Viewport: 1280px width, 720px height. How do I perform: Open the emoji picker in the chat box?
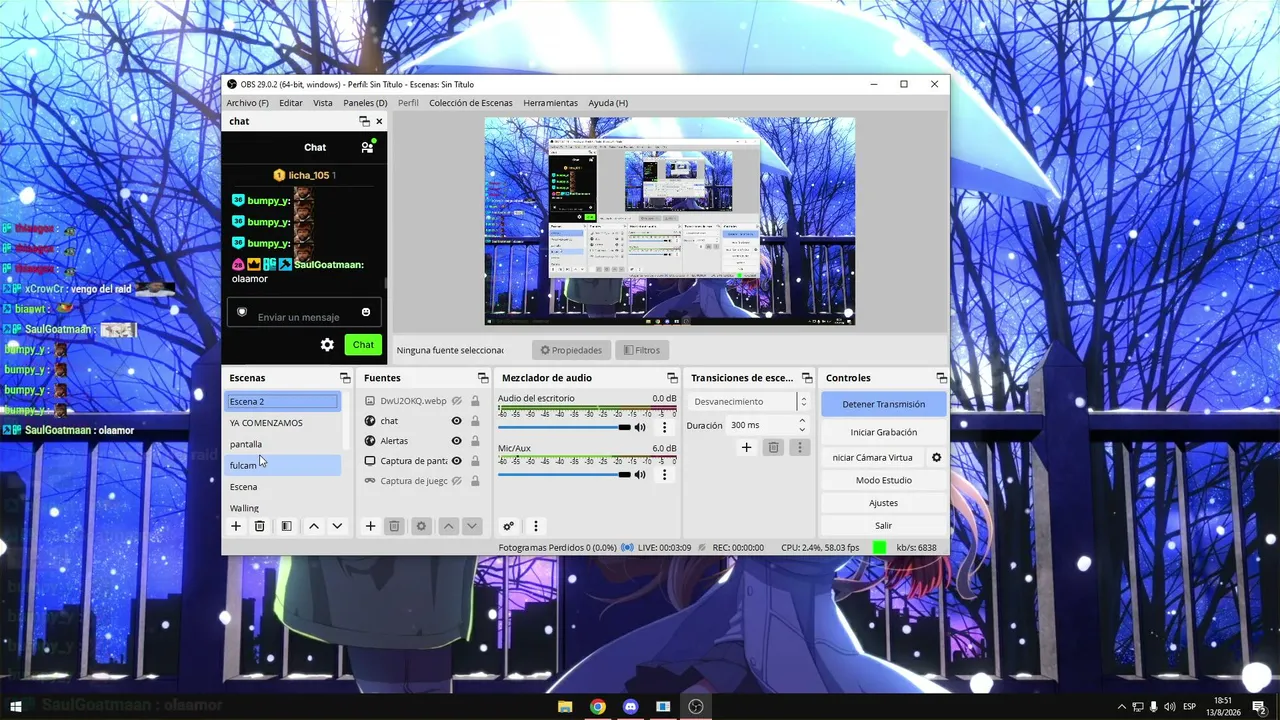(366, 312)
